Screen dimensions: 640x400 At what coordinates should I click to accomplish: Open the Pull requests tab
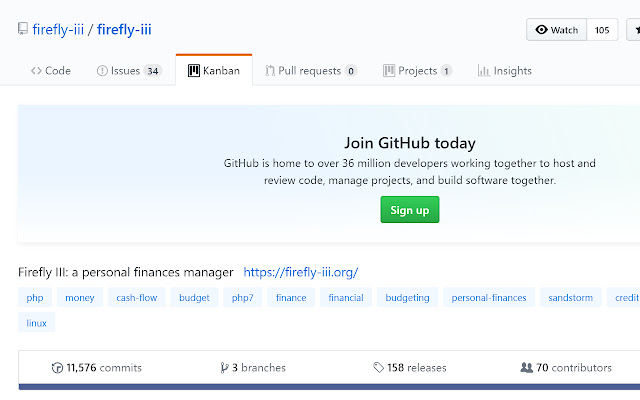[311, 71]
